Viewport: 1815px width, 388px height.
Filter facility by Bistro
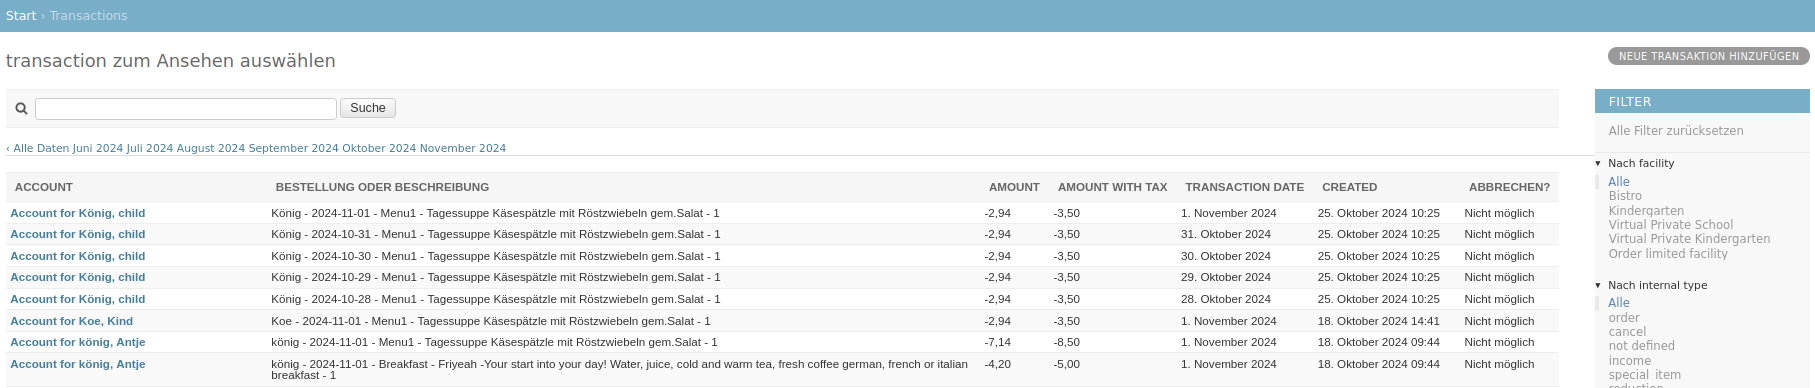point(1625,196)
